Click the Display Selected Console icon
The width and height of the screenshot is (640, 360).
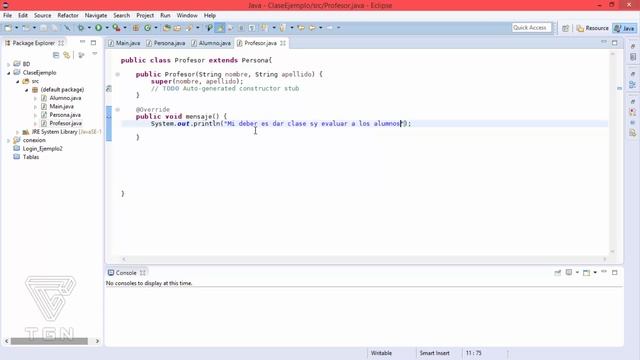(x=569, y=273)
